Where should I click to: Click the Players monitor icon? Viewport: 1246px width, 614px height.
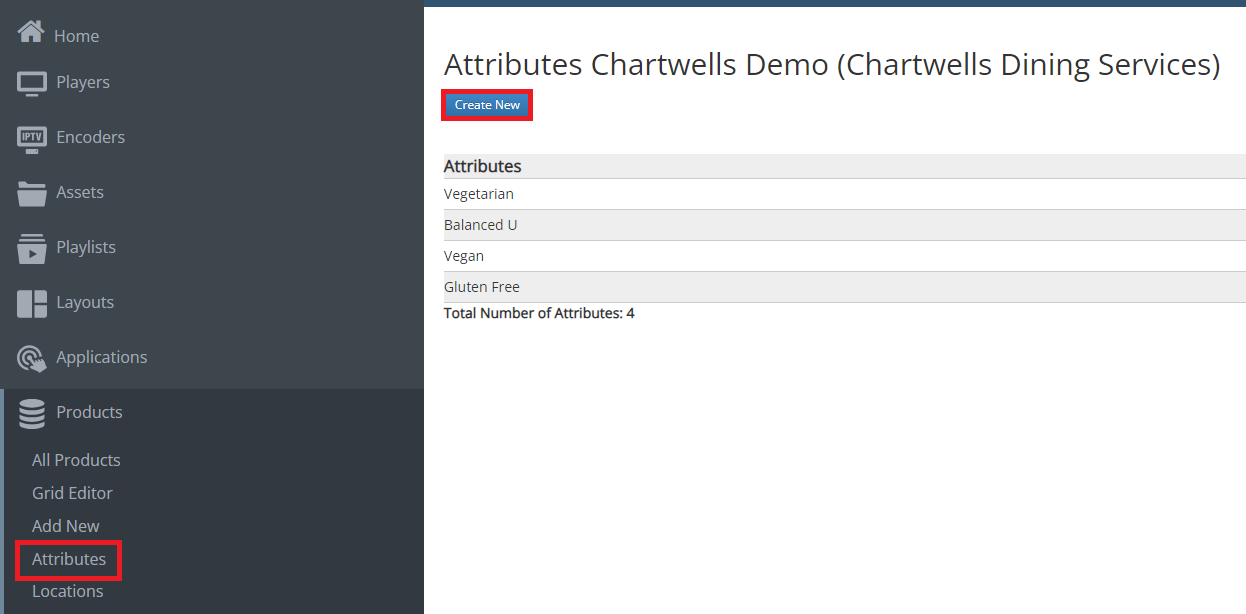click(x=32, y=83)
